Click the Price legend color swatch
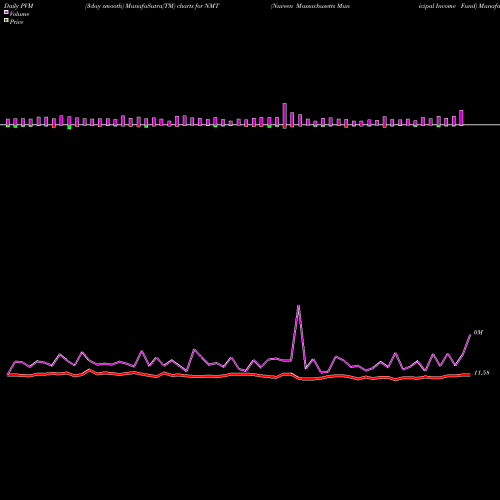 (x=6, y=20)
